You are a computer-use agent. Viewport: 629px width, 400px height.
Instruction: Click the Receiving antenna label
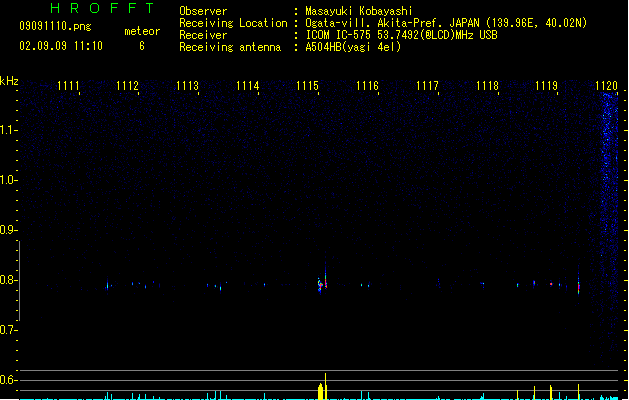pyautogui.click(x=230, y=47)
